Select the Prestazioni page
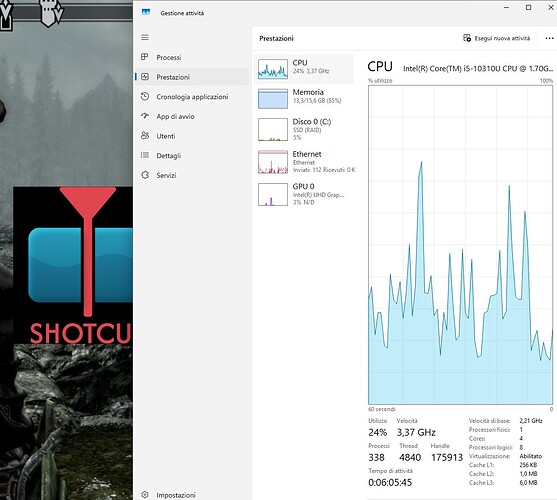557x500 pixels. (x=192, y=77)
